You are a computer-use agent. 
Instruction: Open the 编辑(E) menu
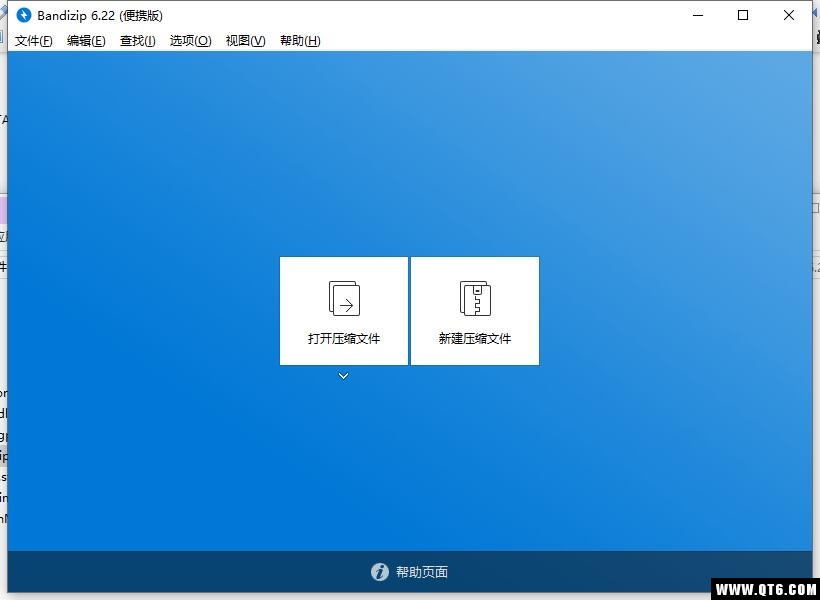tap(86, 41)
